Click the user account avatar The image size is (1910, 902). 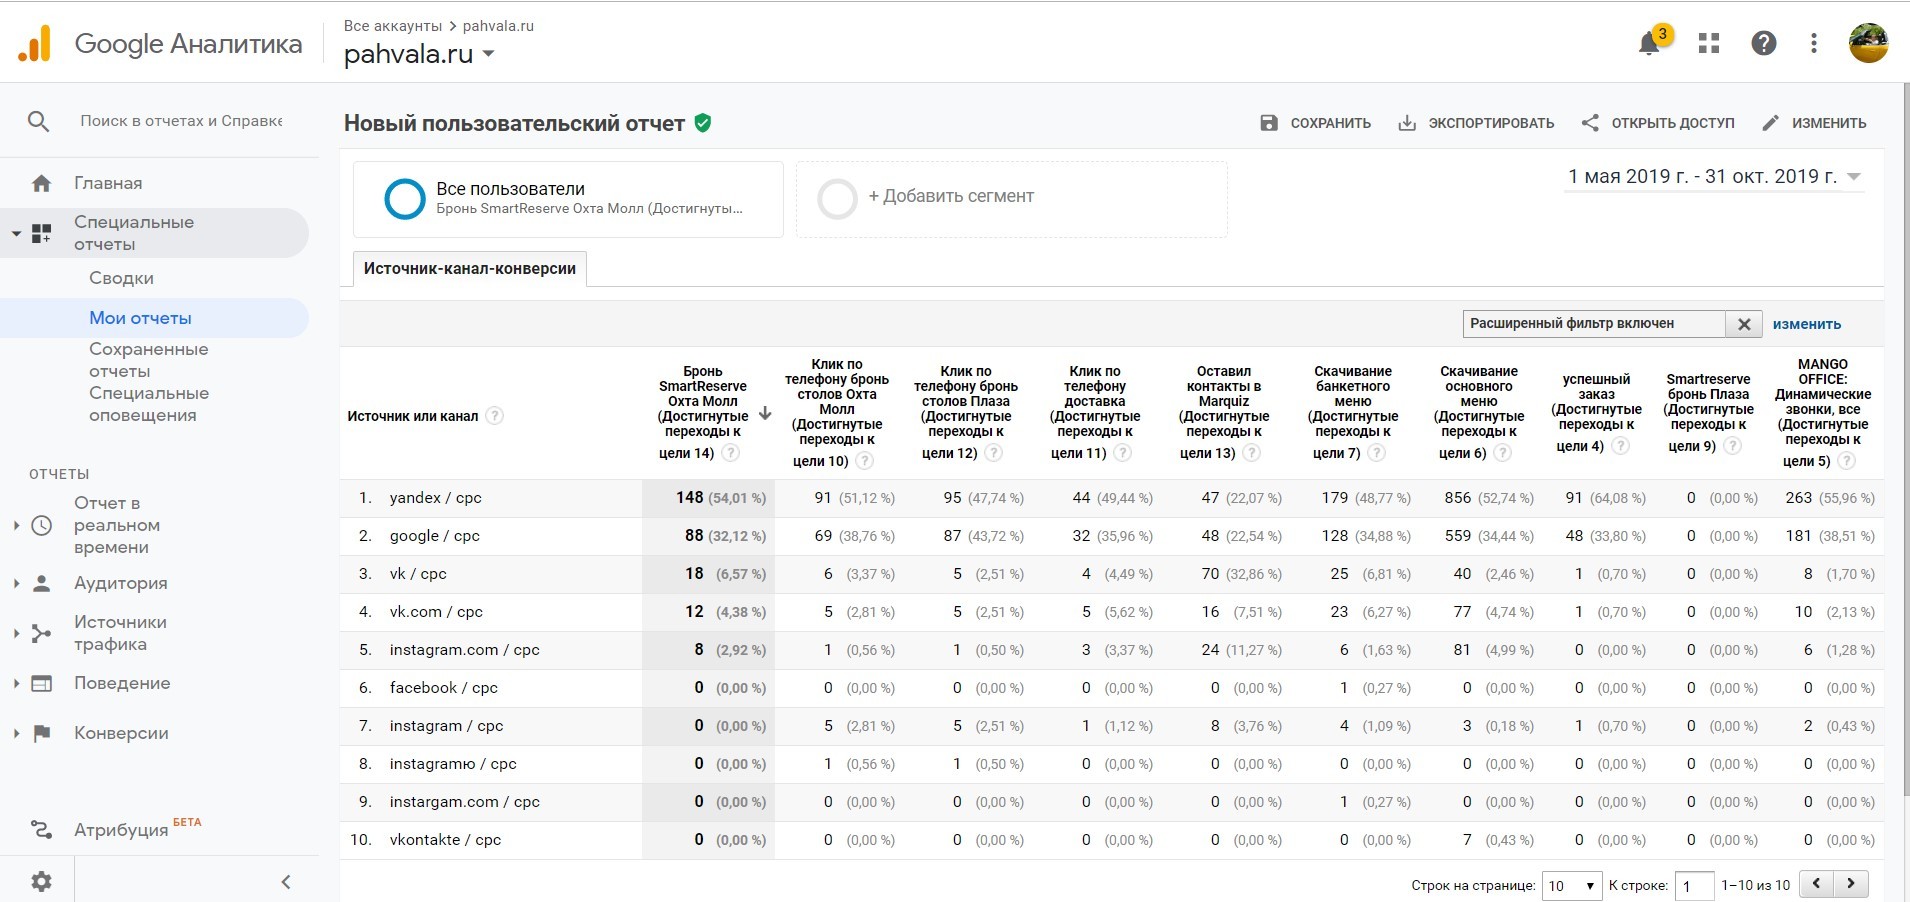tap(1868, 43)
